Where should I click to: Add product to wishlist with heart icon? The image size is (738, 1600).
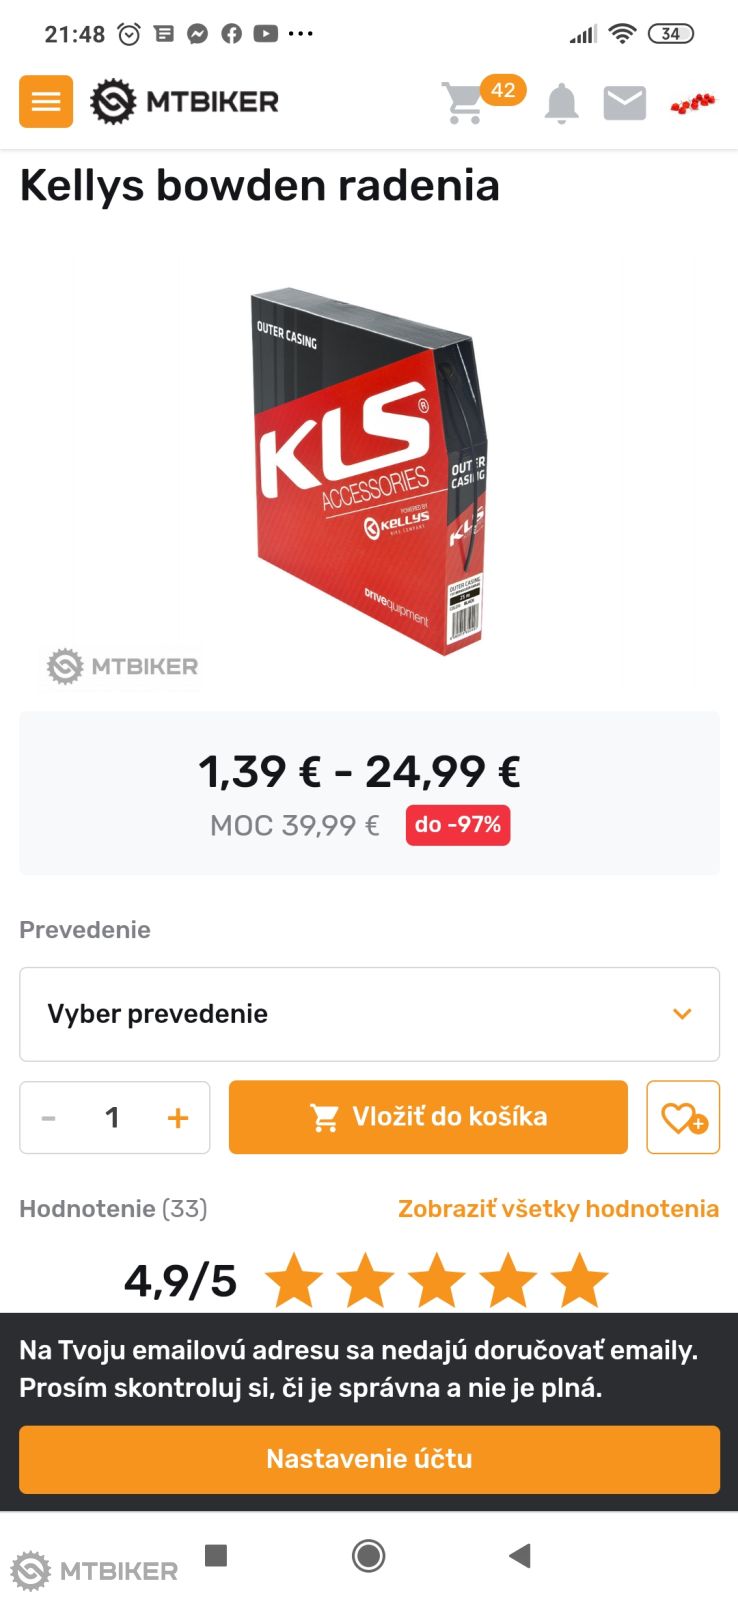click(x=683, y=1117)
